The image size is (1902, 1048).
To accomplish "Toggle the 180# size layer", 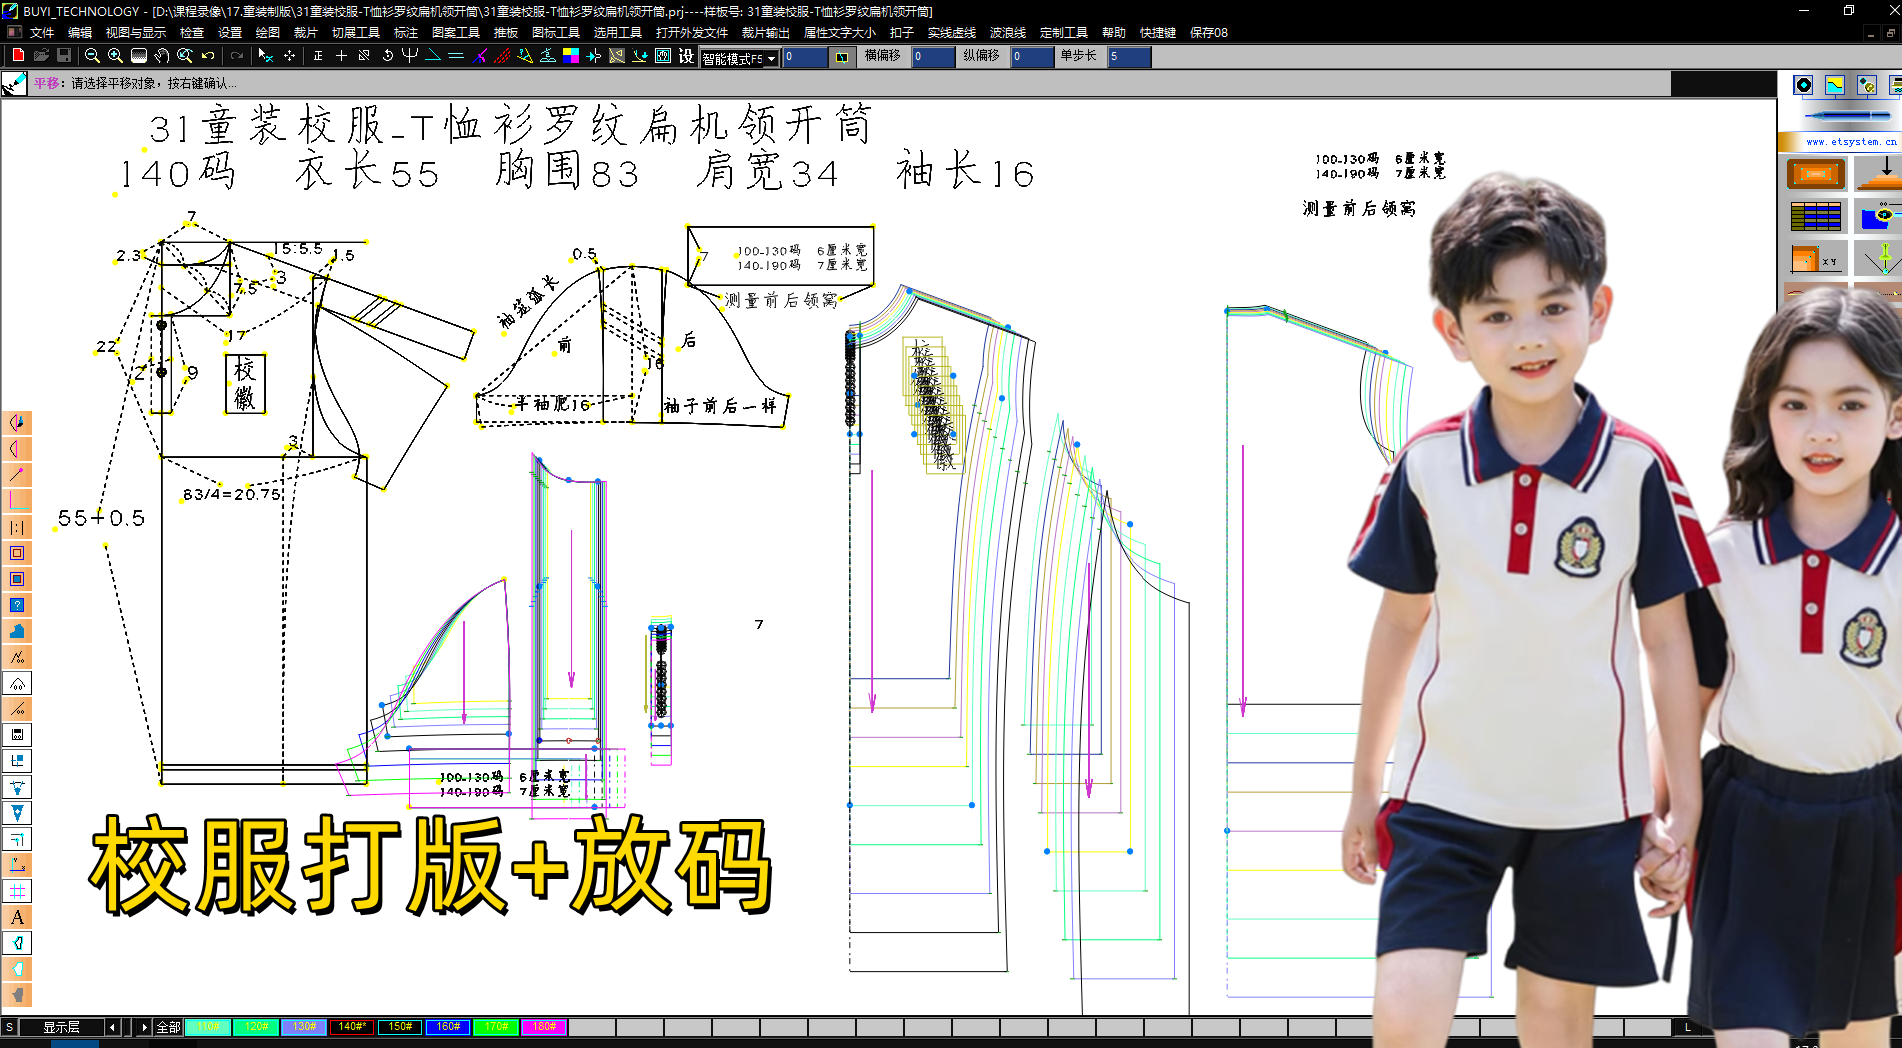I will tap(544, 1027).
